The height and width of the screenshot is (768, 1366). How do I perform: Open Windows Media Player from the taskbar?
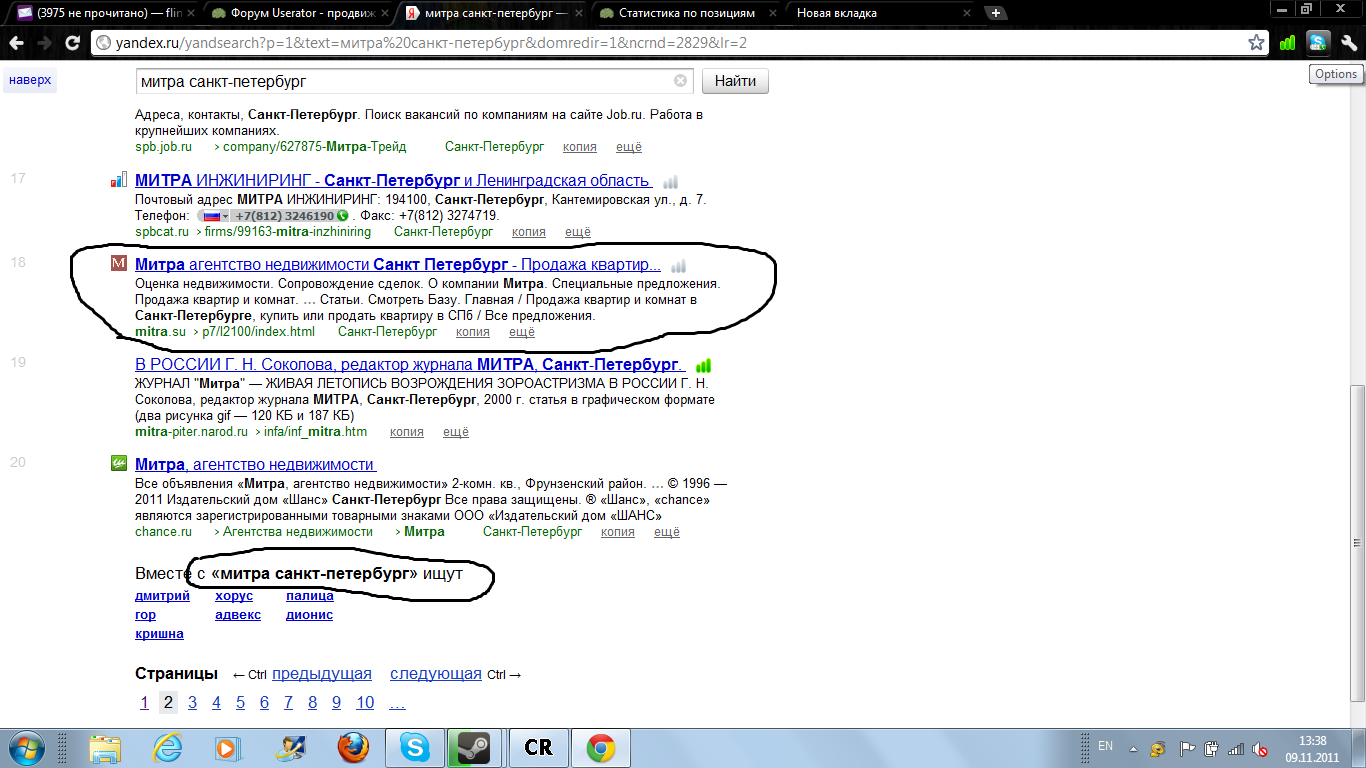click(x=229, y=747)
